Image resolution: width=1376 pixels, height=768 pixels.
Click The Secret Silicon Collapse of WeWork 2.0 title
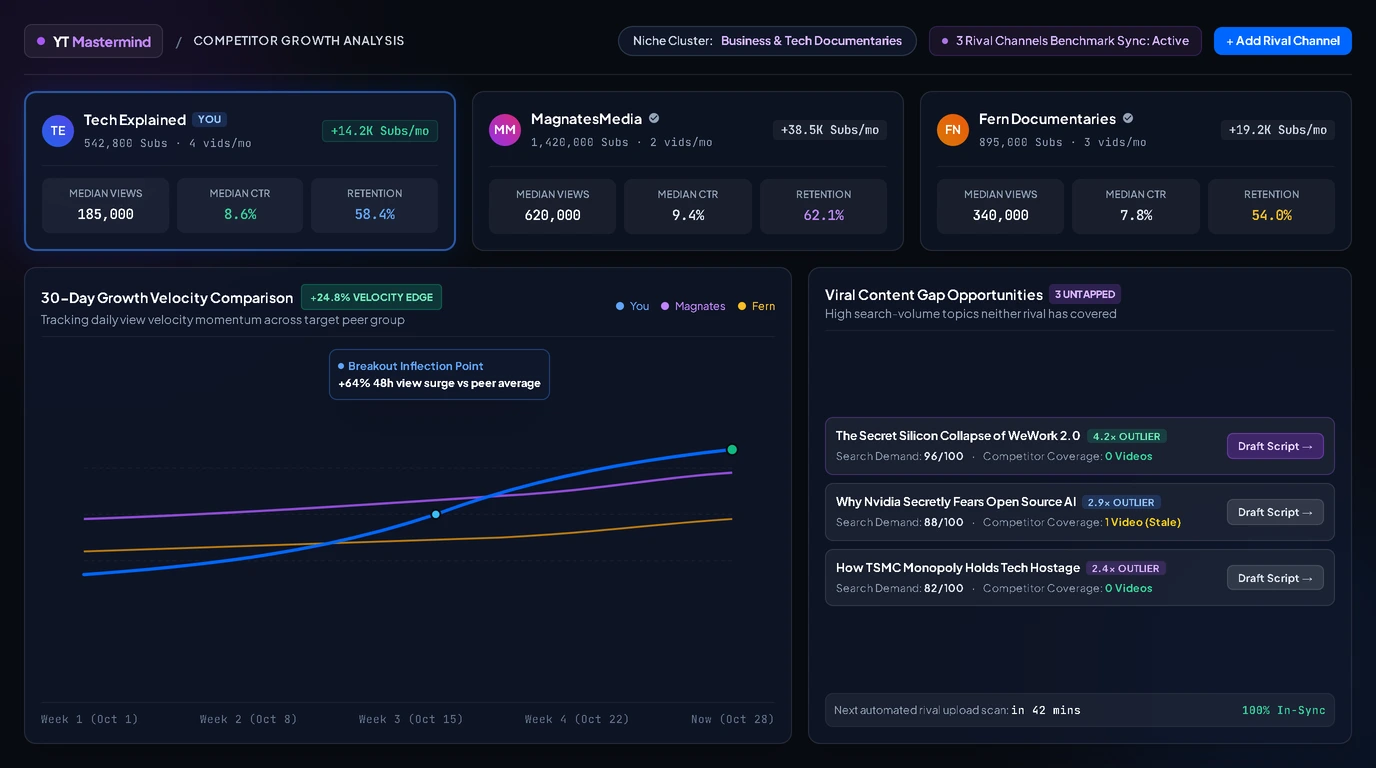tap(958, 436)
